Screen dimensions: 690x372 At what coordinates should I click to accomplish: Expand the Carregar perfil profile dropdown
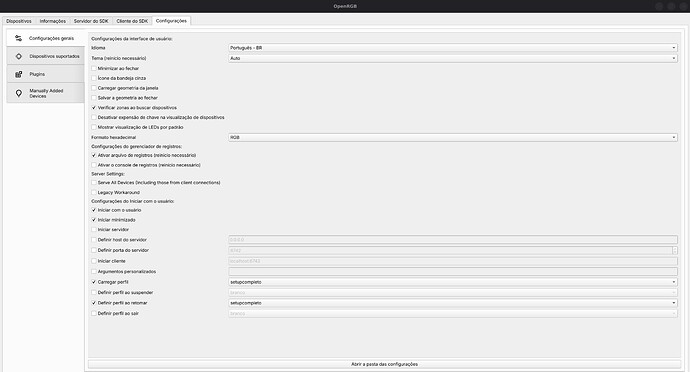point(453,282)
